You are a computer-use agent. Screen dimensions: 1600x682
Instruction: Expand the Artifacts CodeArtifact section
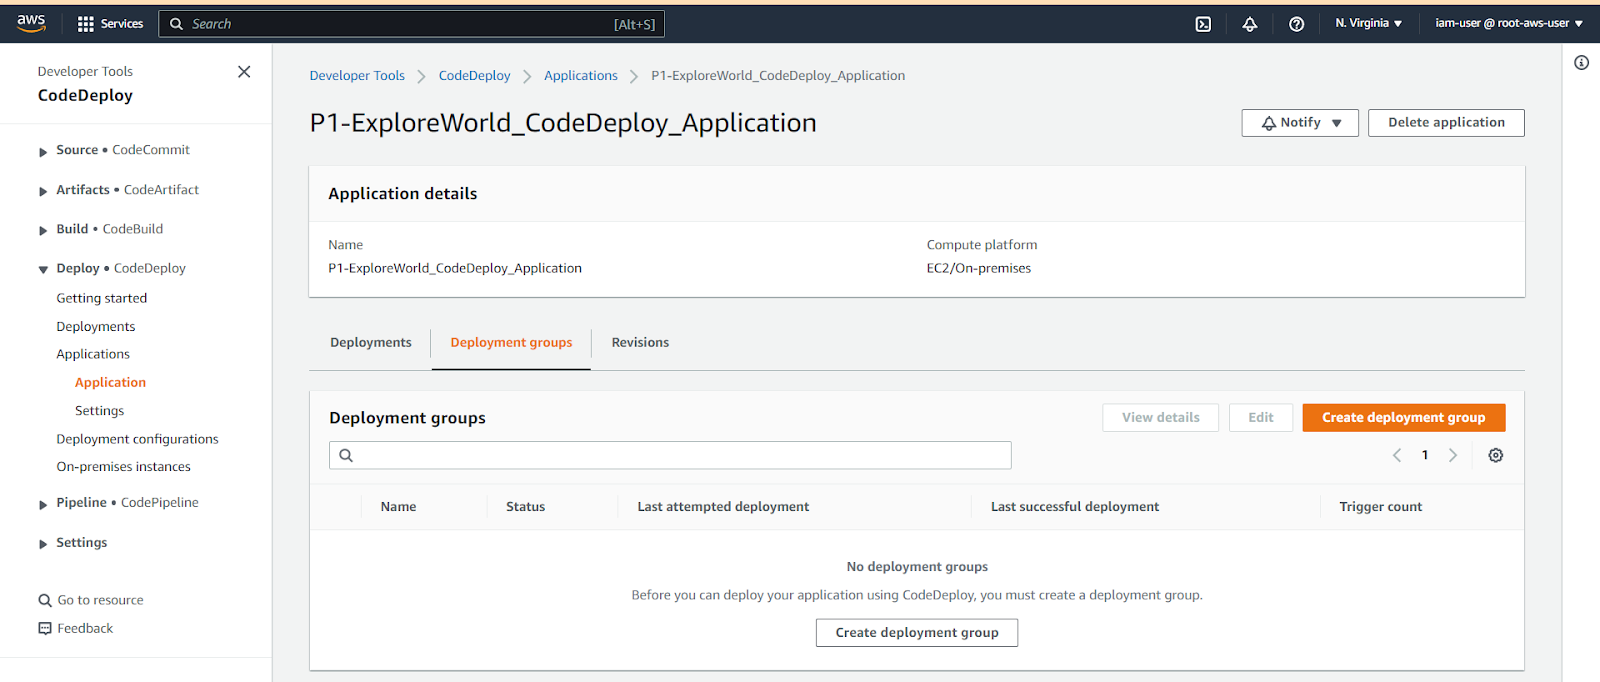pyautogui.click(x=43, y=191)
